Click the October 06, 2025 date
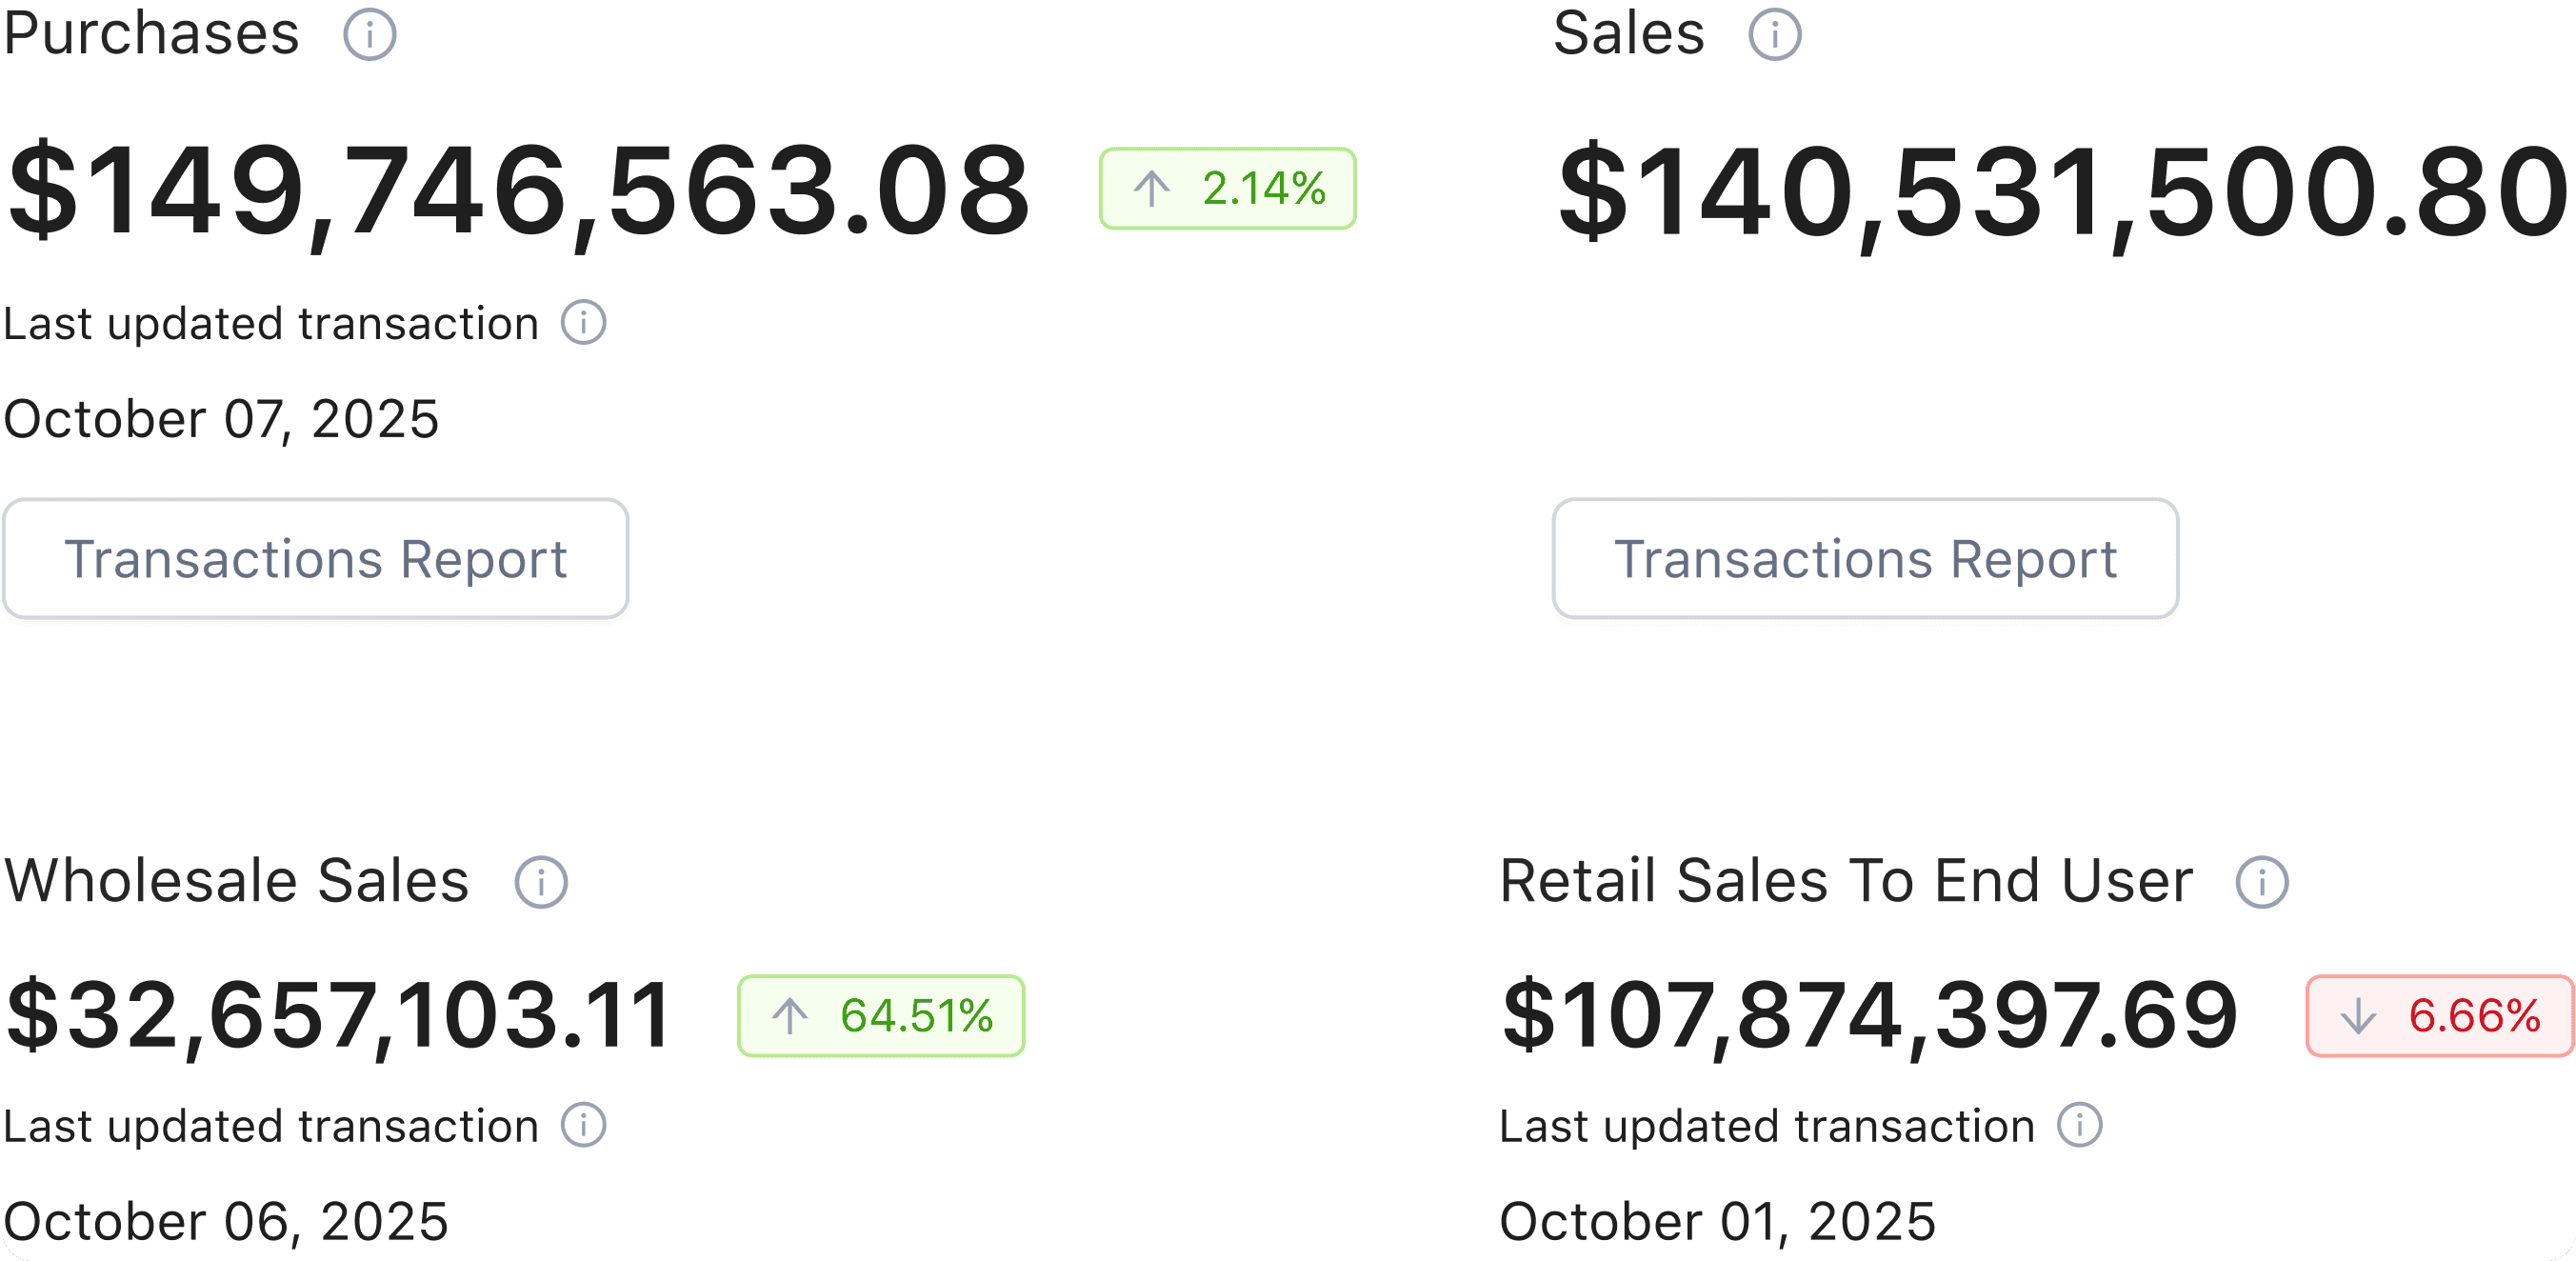 [226, 1221]
